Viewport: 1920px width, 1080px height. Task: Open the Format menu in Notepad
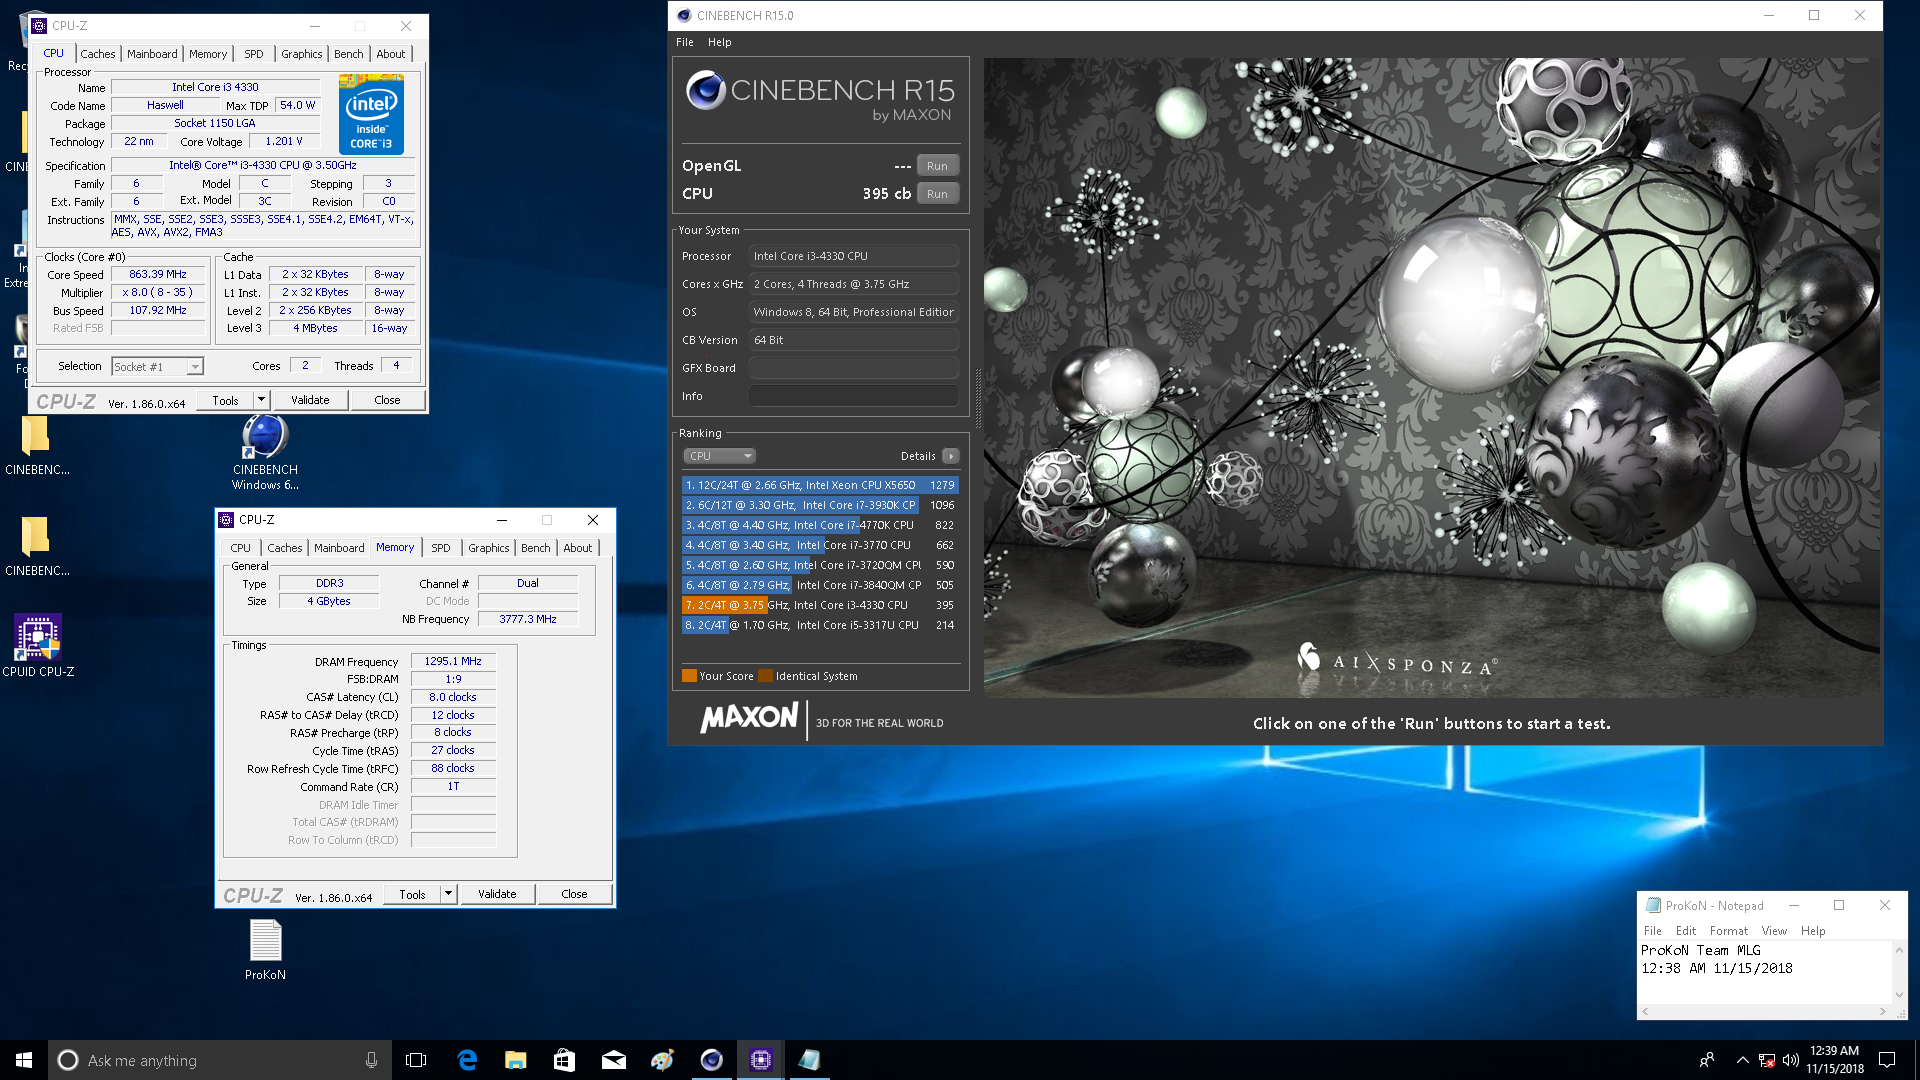(1729, 931)
